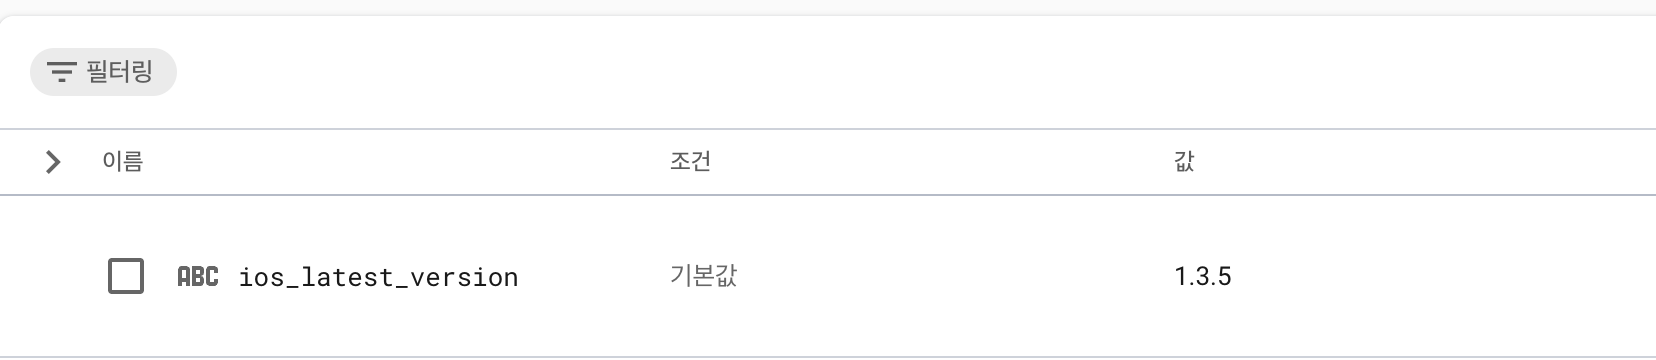The image size is (1656, 360).
Task: Open the 필터링 filter chip
Action: 103,72
